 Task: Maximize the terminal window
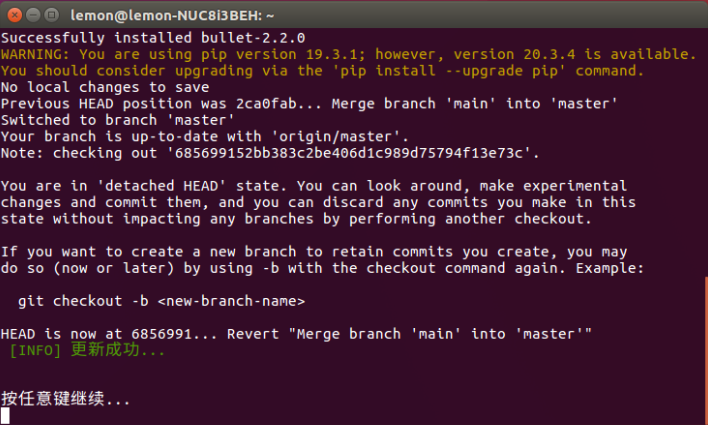click(x=51, y=15)
